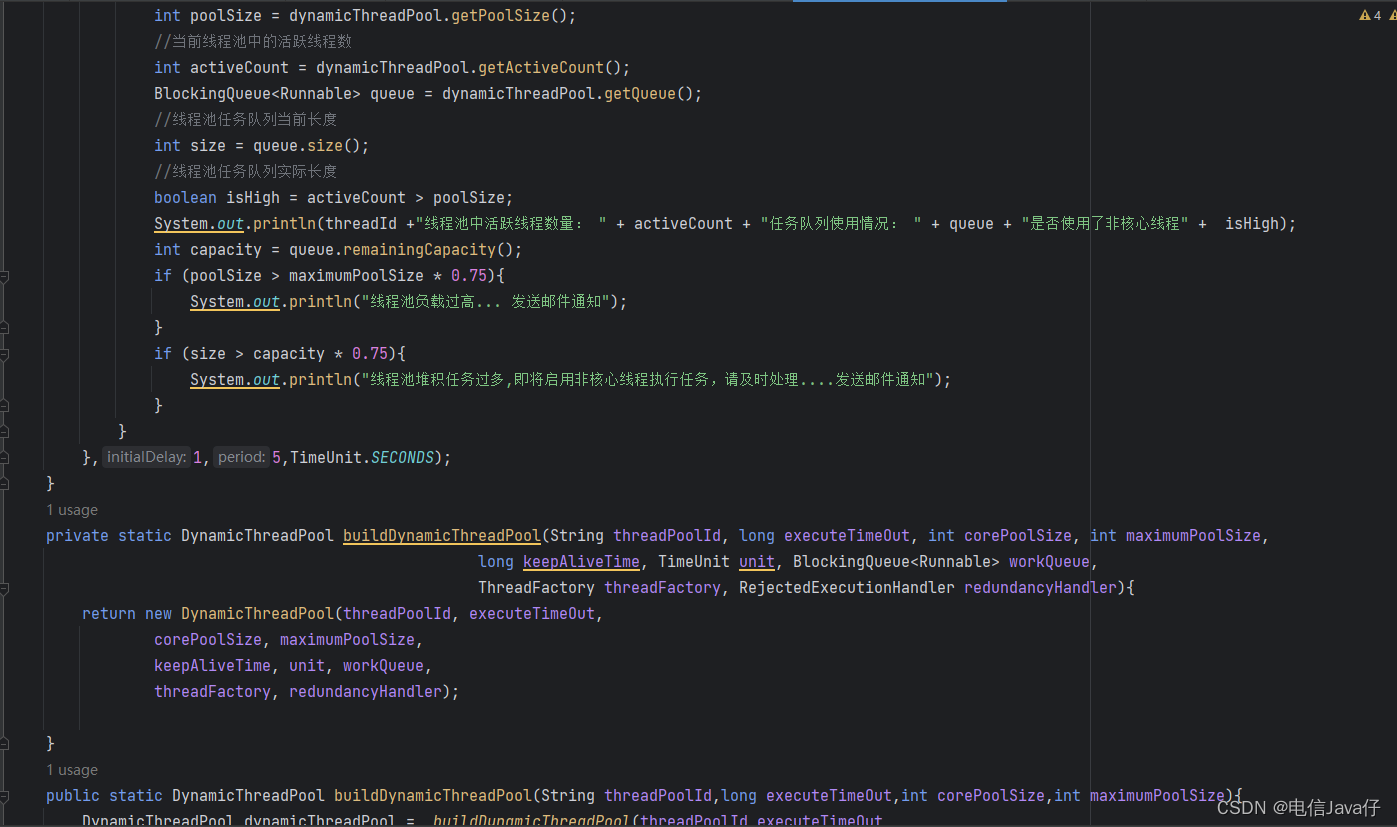1397x827 pixels.
Task: Collapse the public static buildDynamicThreadPool method fold marker
Action: (4, 796)
